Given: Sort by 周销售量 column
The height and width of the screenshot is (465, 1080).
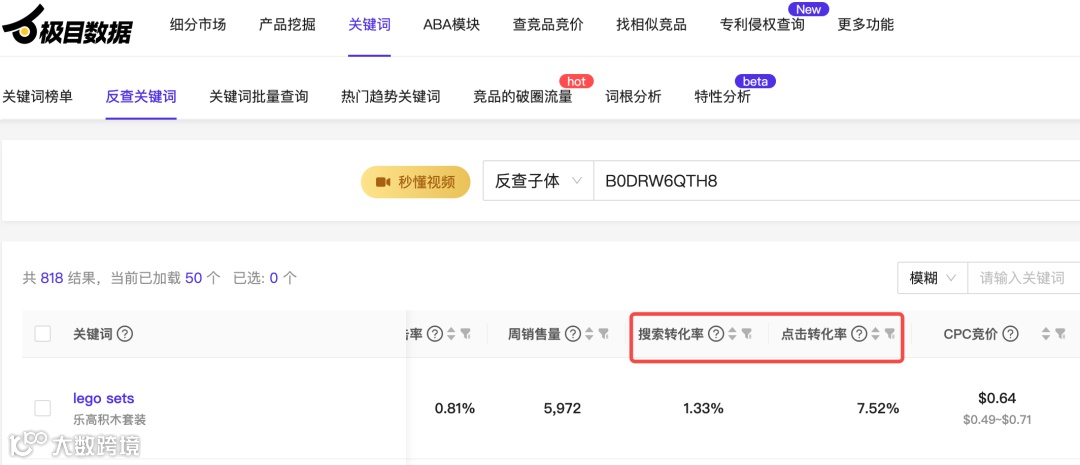Looking at the screenshot, I should point(589,334).
